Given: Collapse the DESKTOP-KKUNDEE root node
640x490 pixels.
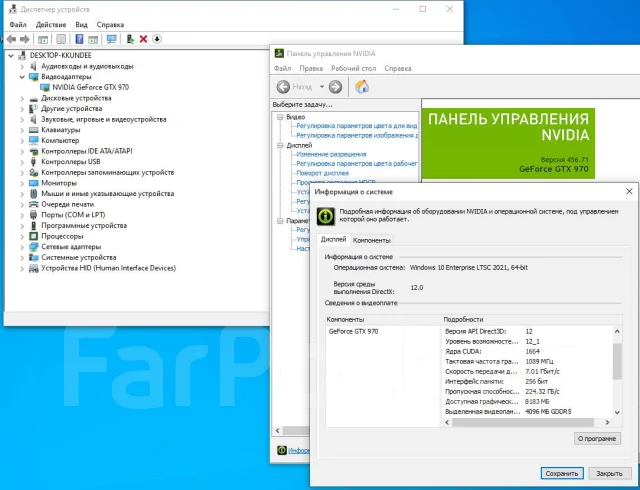Looking at the screenshot, I should tap(11, 56).
